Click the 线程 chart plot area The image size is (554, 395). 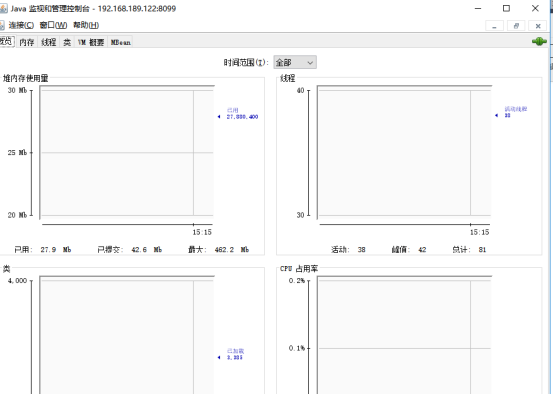pyautogui.click(x=404, y=152)
